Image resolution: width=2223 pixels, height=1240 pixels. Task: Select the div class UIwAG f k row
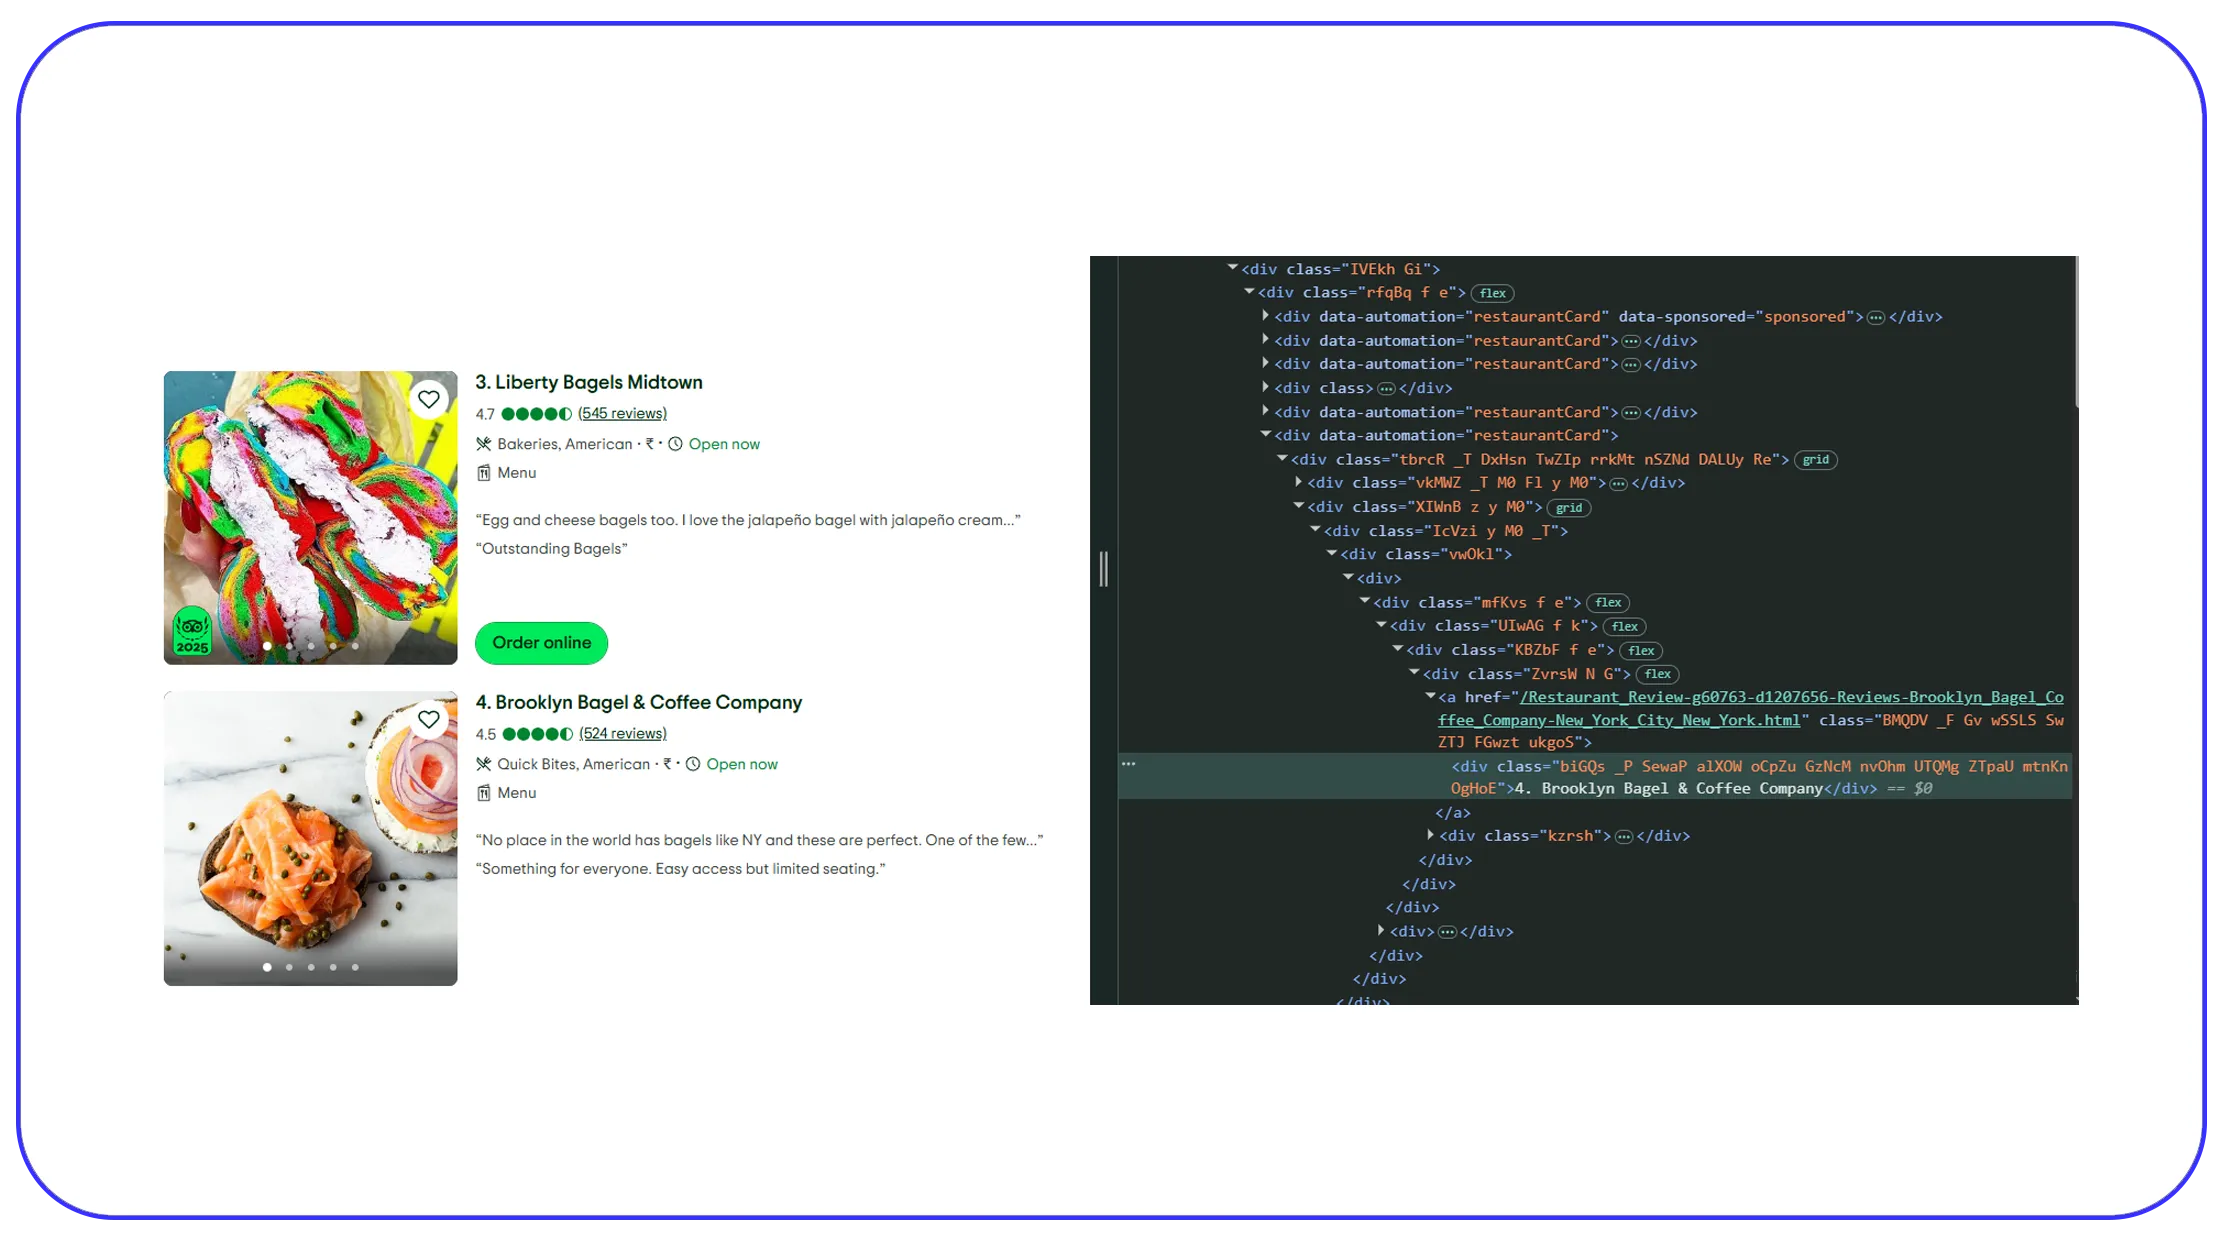coord(1493,626)
